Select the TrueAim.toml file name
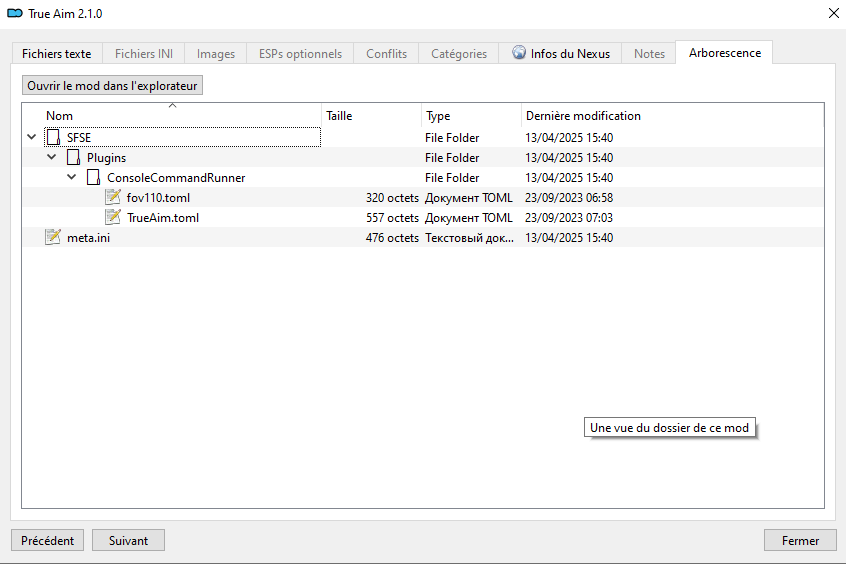The image size is (846, 564). pyautogui.click(x=163, y=218)
